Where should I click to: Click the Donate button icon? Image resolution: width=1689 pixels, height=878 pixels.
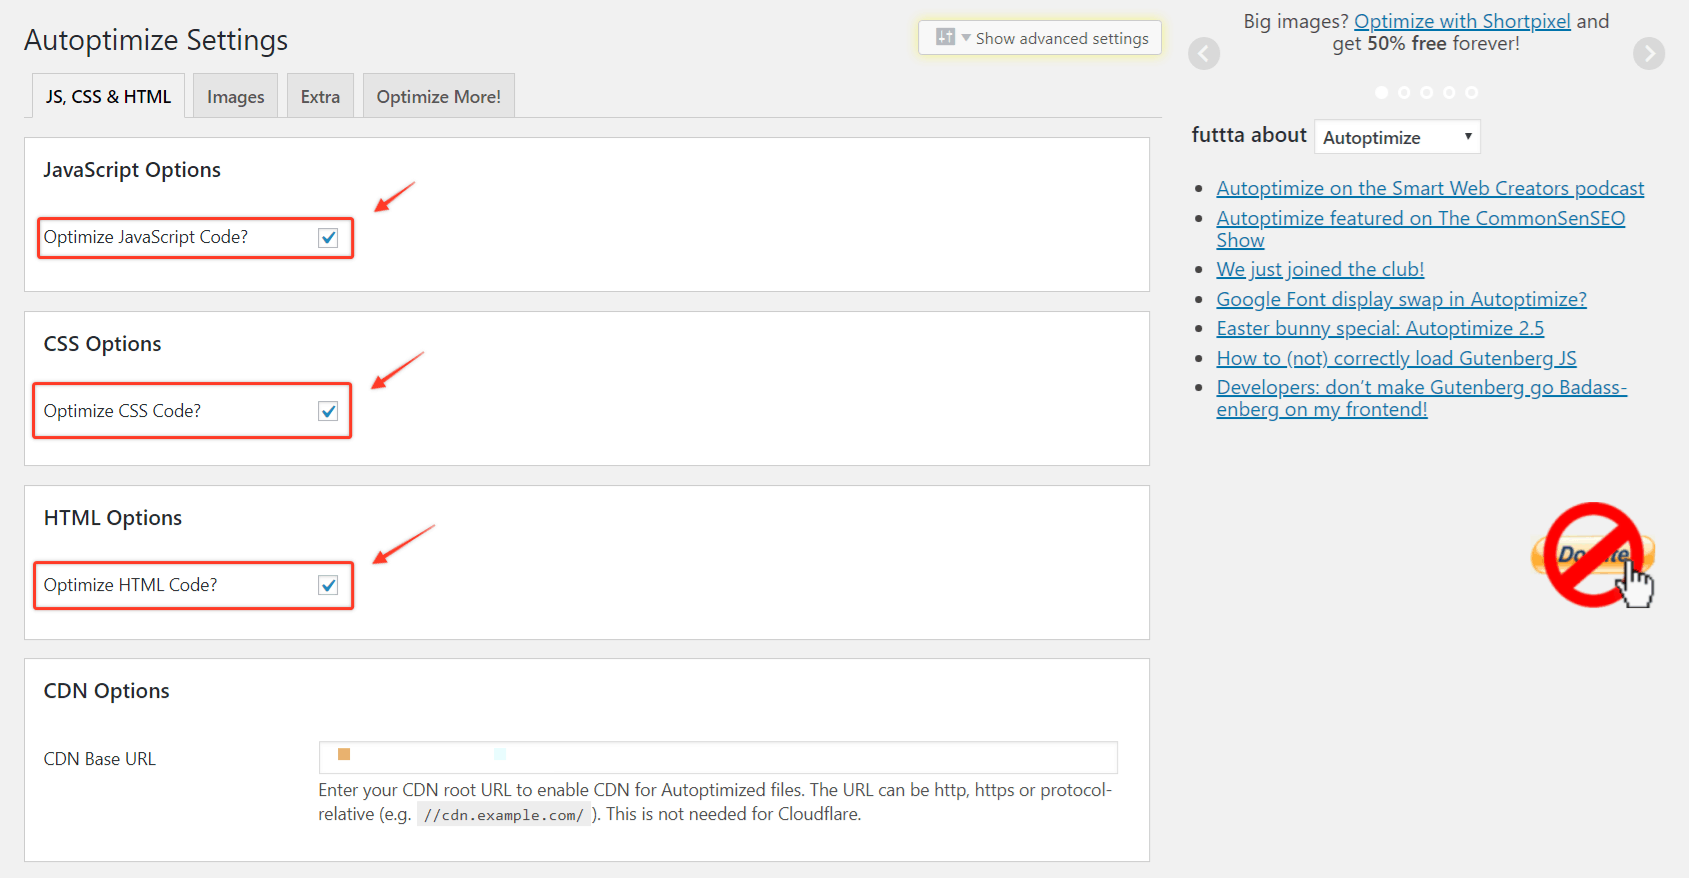point(1593,555)
